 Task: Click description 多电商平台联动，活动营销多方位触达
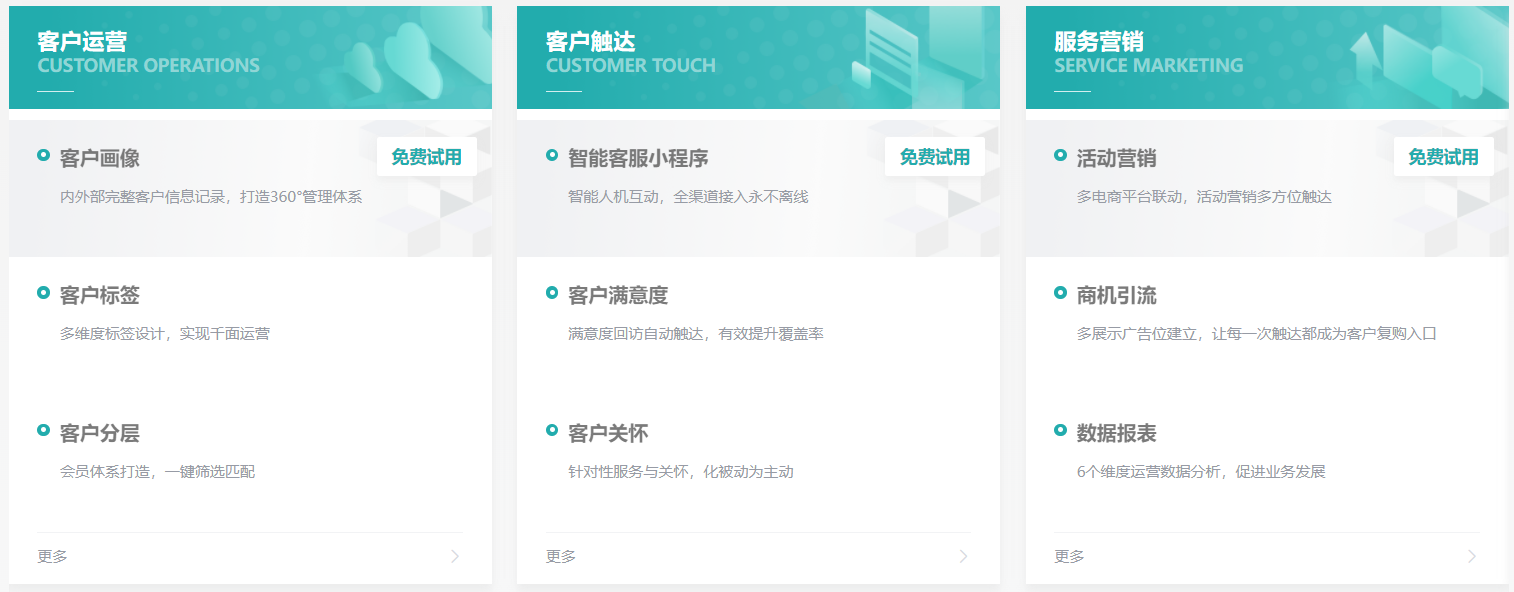(1204, 197)
